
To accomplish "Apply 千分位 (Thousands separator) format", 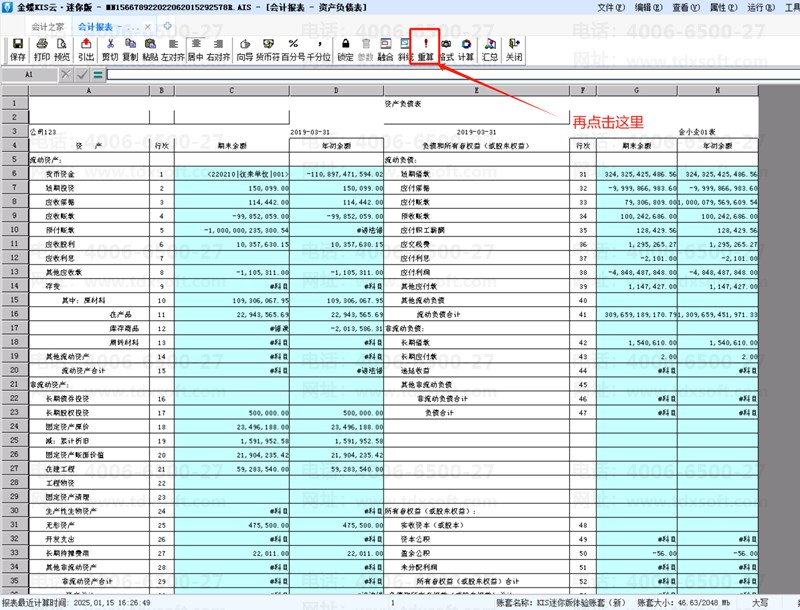I will point(319,49).
